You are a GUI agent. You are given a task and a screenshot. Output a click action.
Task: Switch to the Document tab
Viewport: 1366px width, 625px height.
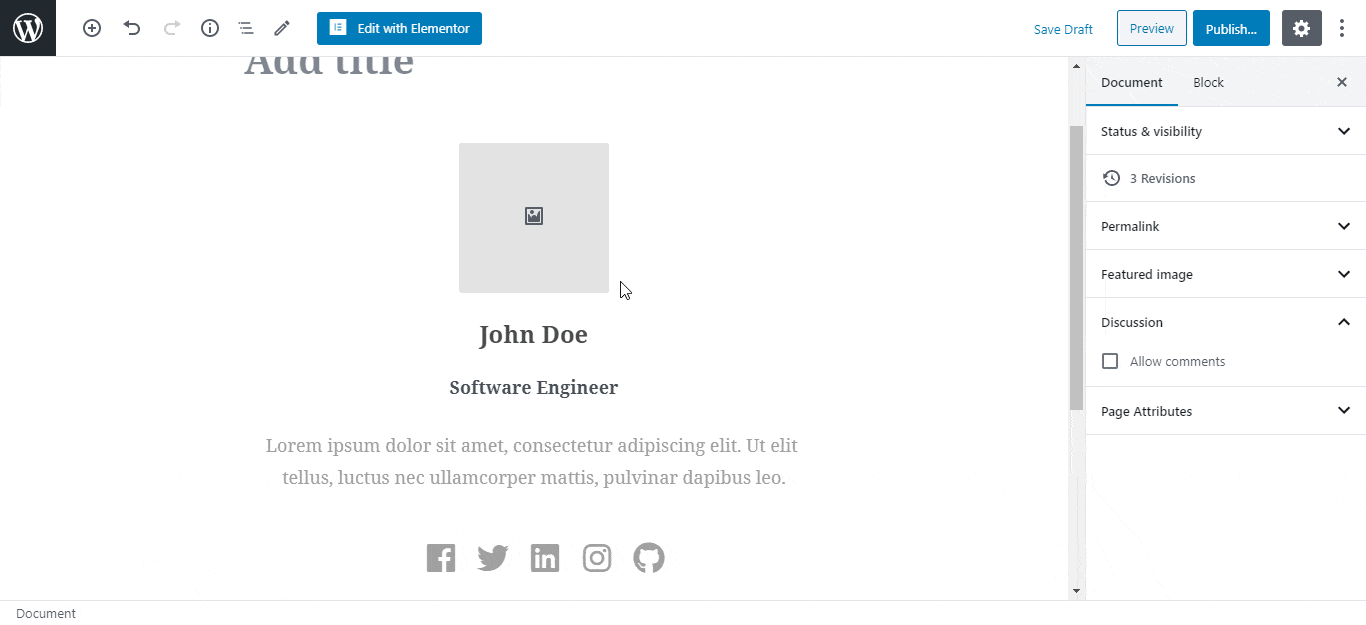pos(1132,82)
